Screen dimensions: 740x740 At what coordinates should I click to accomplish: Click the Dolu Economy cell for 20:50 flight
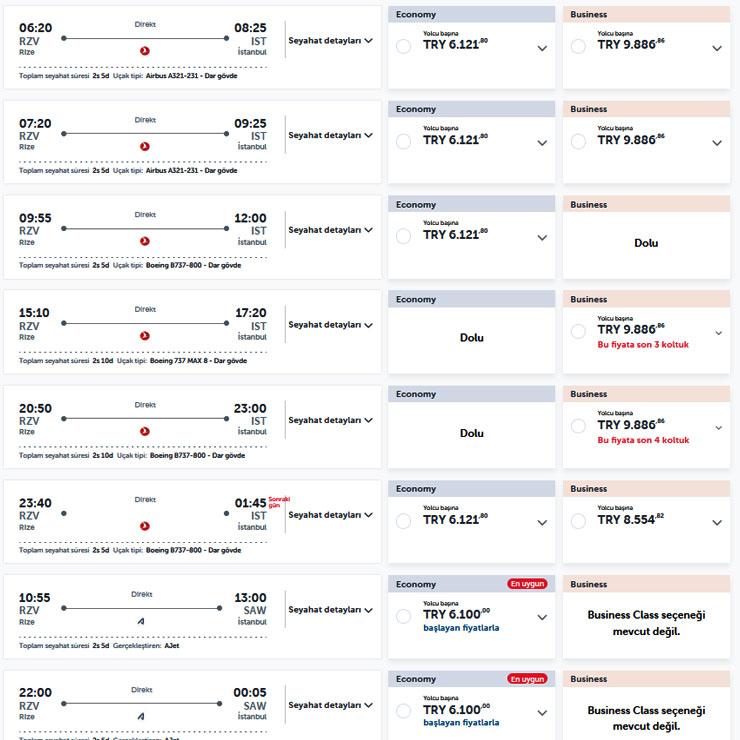(x=471, y=433)
